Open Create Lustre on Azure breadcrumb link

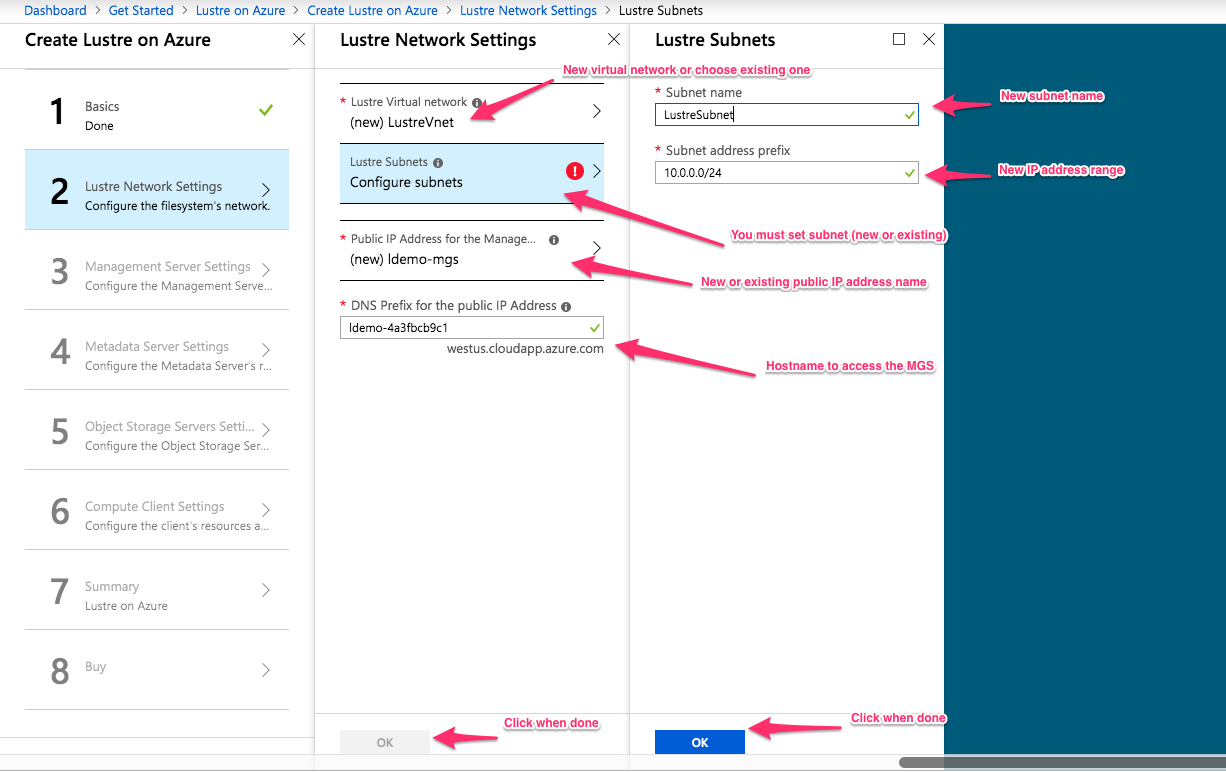[372, 11]
